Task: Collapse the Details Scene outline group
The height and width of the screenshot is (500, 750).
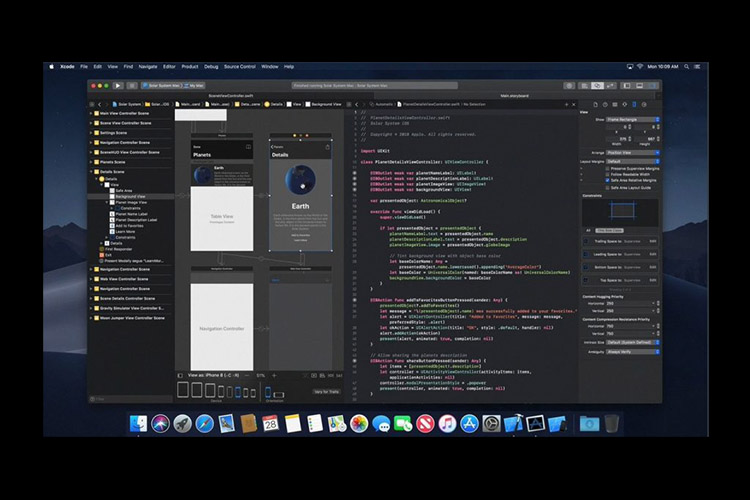Action: 91,172
